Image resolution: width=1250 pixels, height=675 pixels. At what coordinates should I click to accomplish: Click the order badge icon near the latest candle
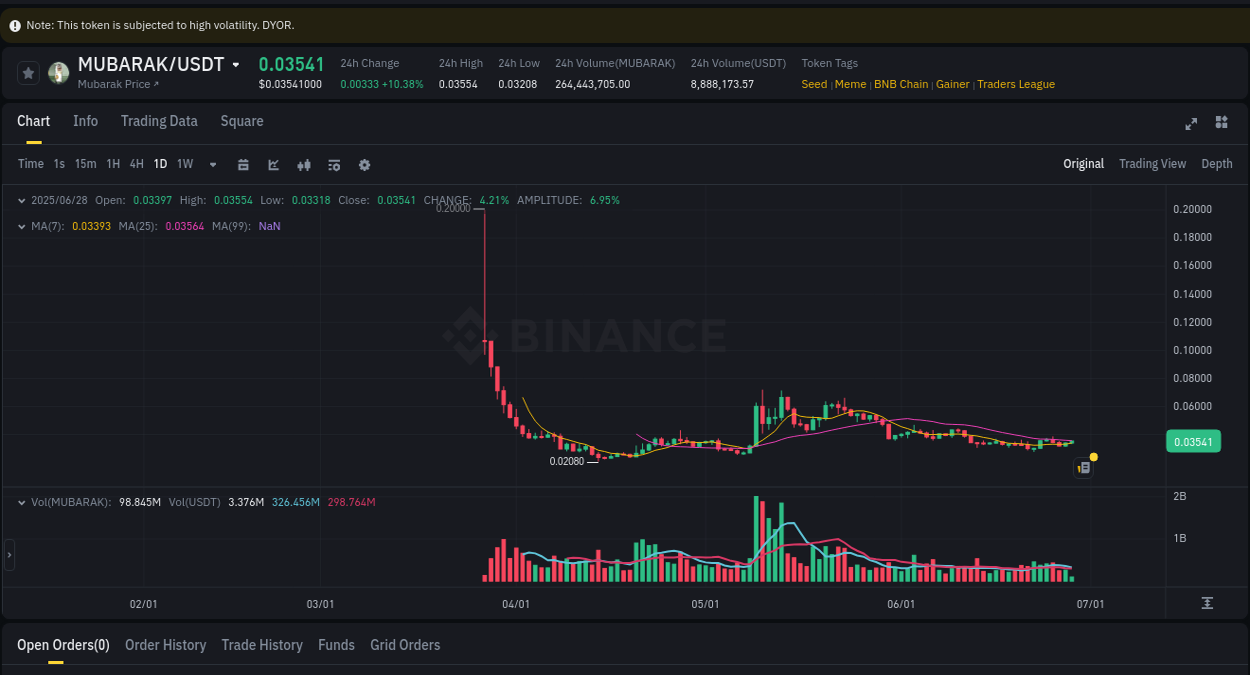(1083, 467)
